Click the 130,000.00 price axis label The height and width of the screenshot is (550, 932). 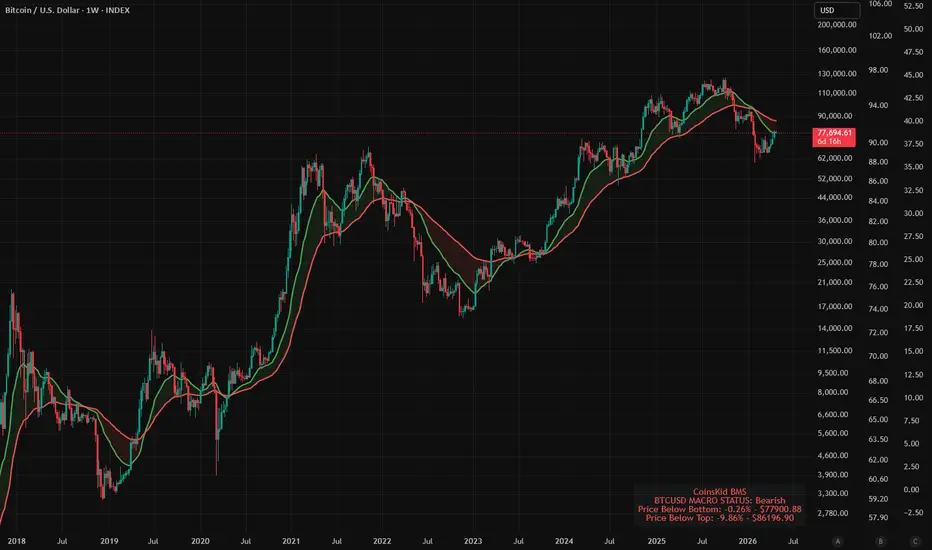pos(837,74)
